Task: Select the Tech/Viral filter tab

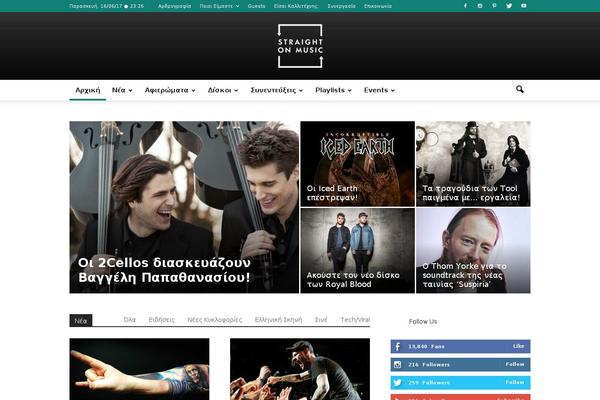Action: 355,320
